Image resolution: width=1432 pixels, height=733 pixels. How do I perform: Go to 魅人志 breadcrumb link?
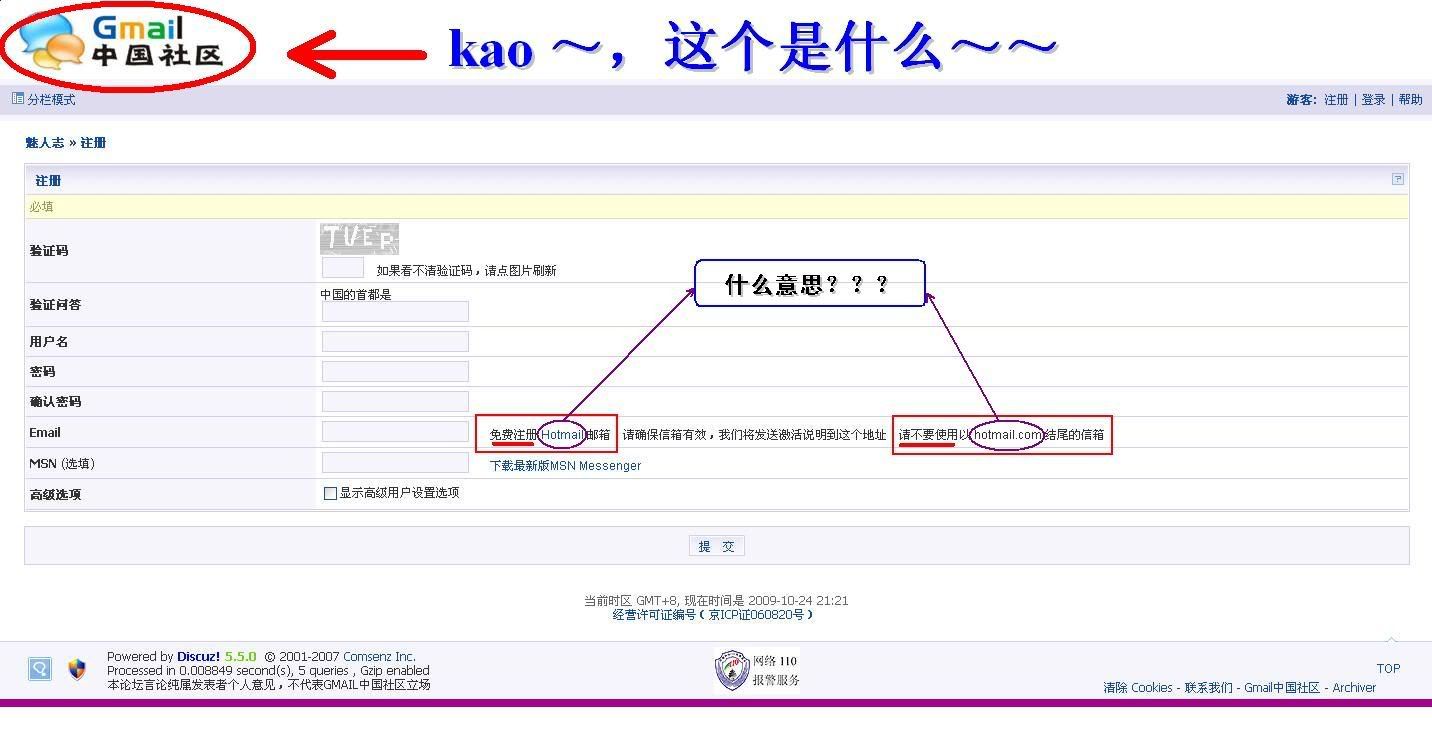click(x=44, y=143)
